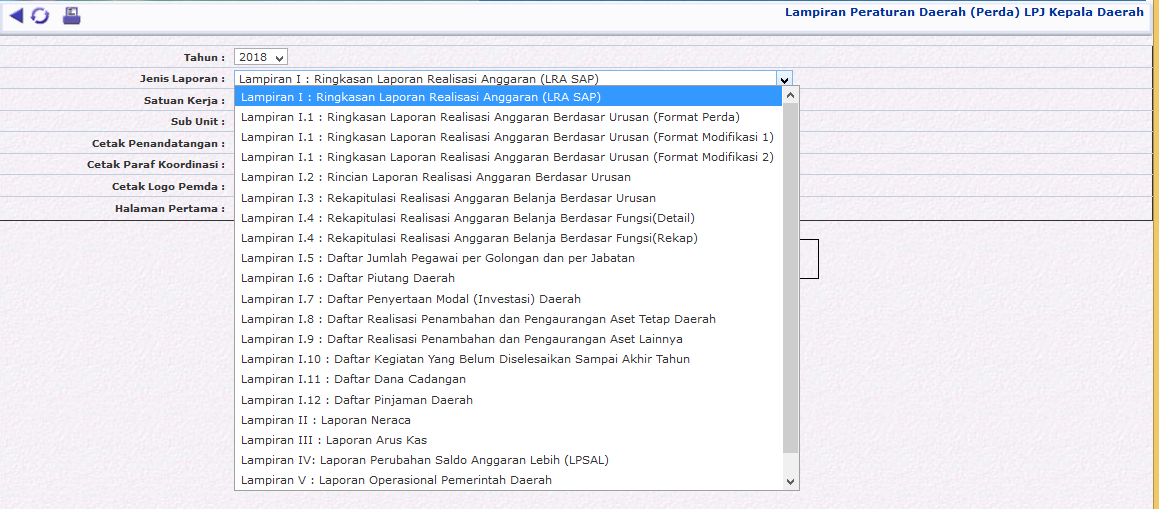Collapse the Jenis Laporan dropdown arrow
1159x509 pixels.
coord(784,79)
